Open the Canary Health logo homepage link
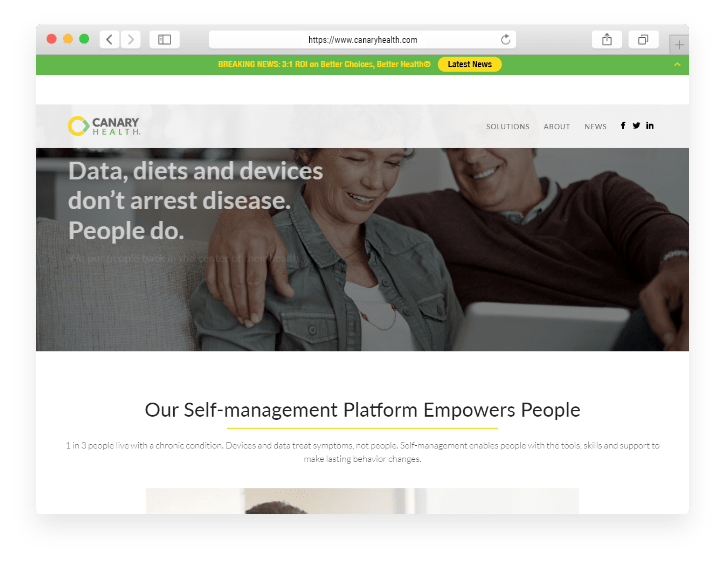725x562 pixels. coord(104,126)
